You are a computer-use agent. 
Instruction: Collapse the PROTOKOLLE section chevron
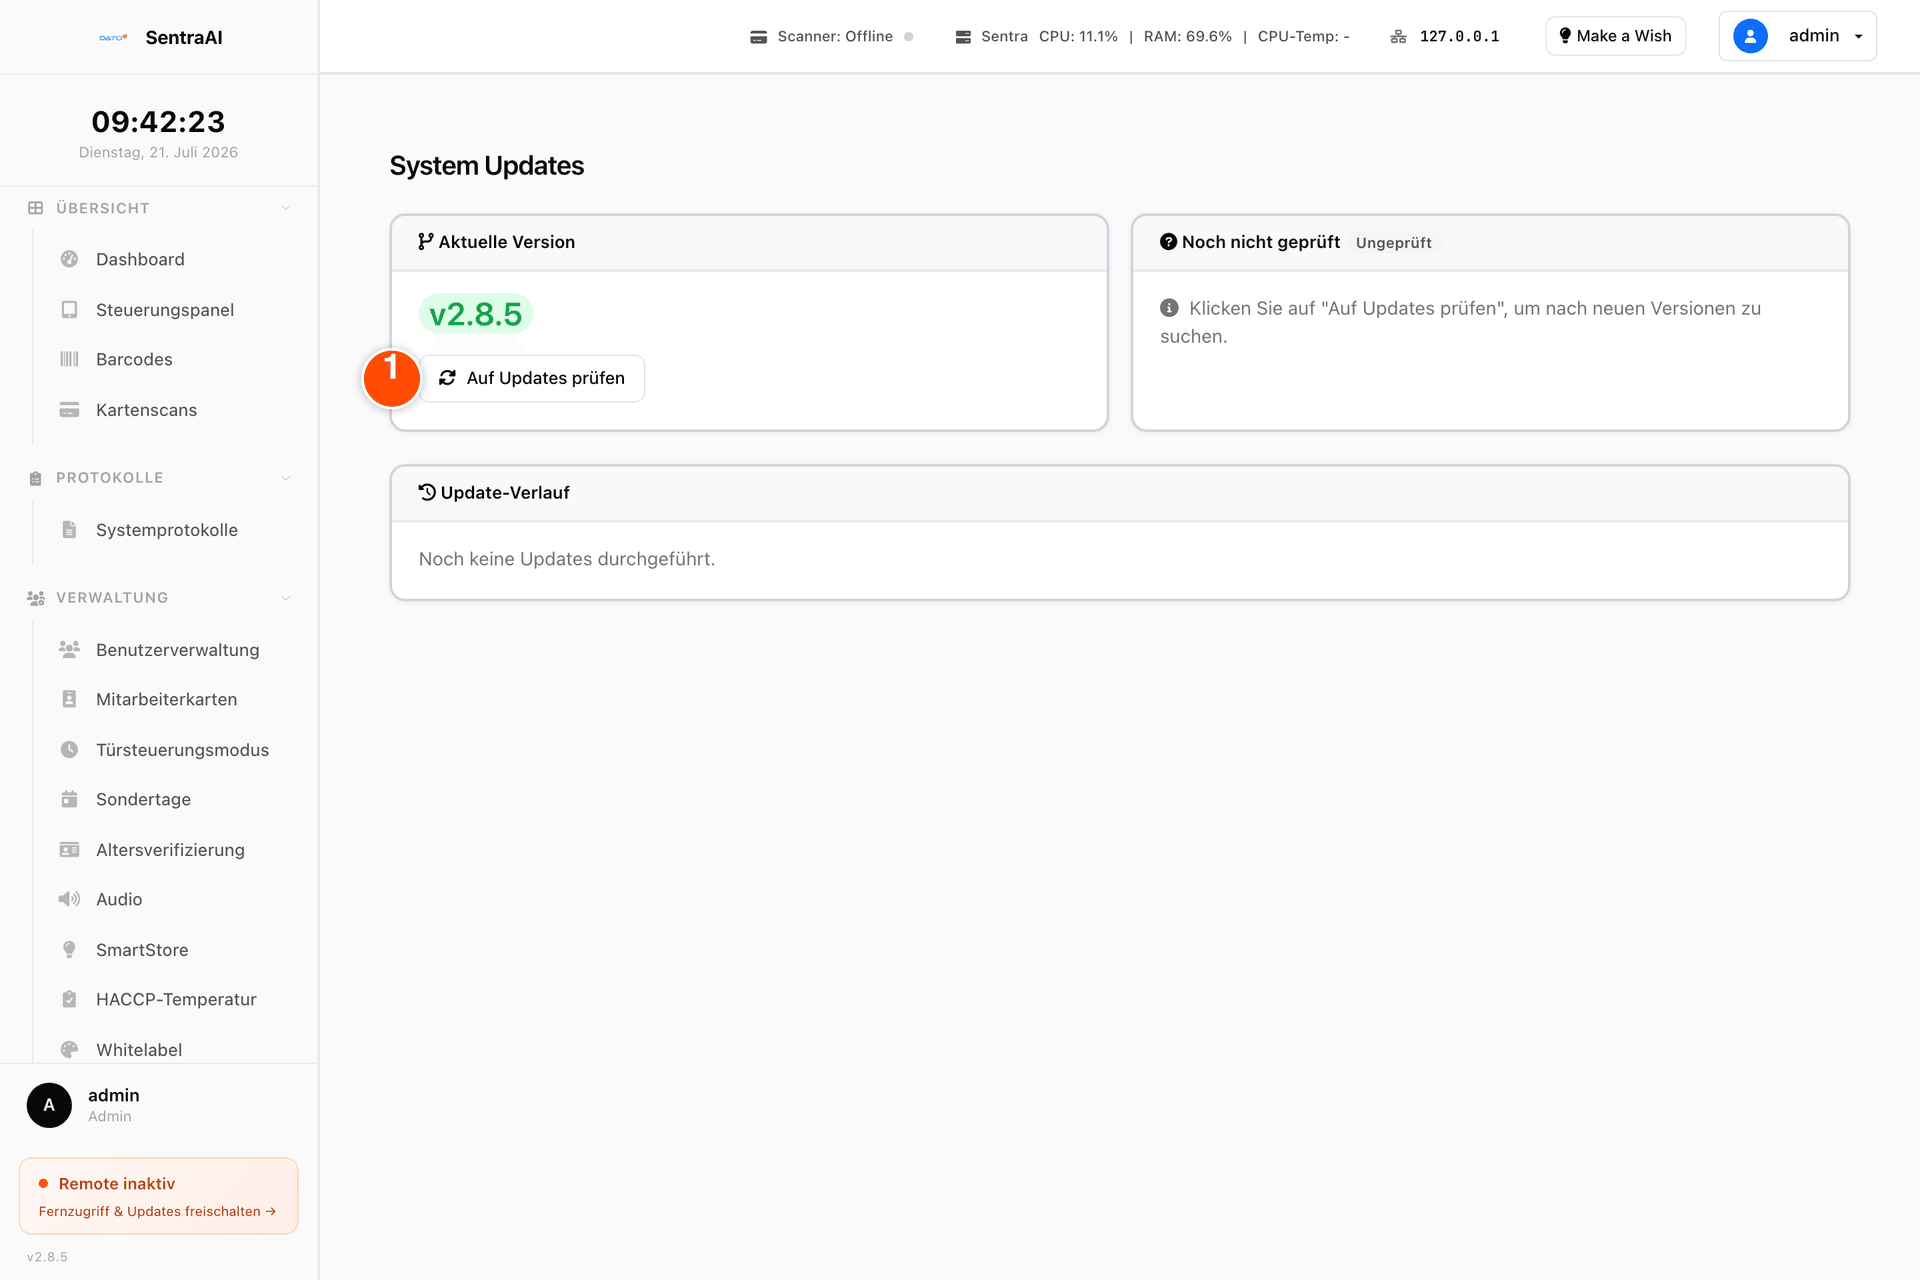(286, 478)
